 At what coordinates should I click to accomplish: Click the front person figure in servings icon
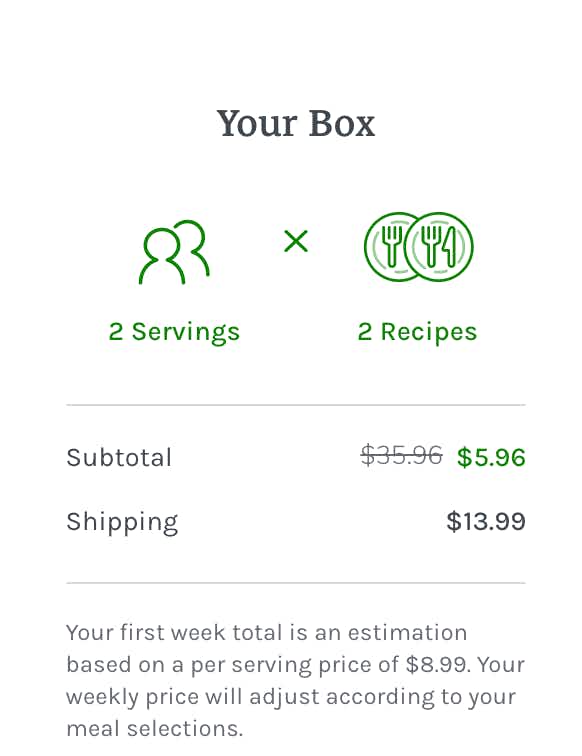tap(162, 256)
